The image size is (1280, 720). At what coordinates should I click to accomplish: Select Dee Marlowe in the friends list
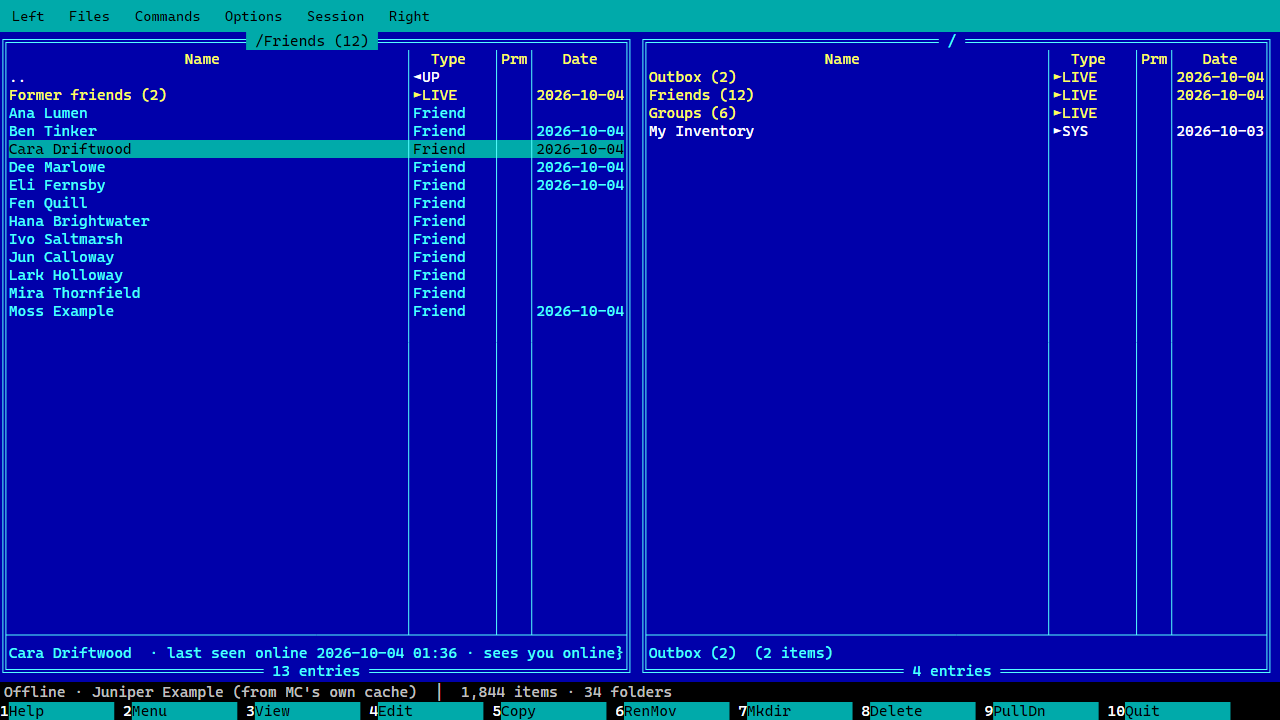pyautogui.click(x=316, y=167)
